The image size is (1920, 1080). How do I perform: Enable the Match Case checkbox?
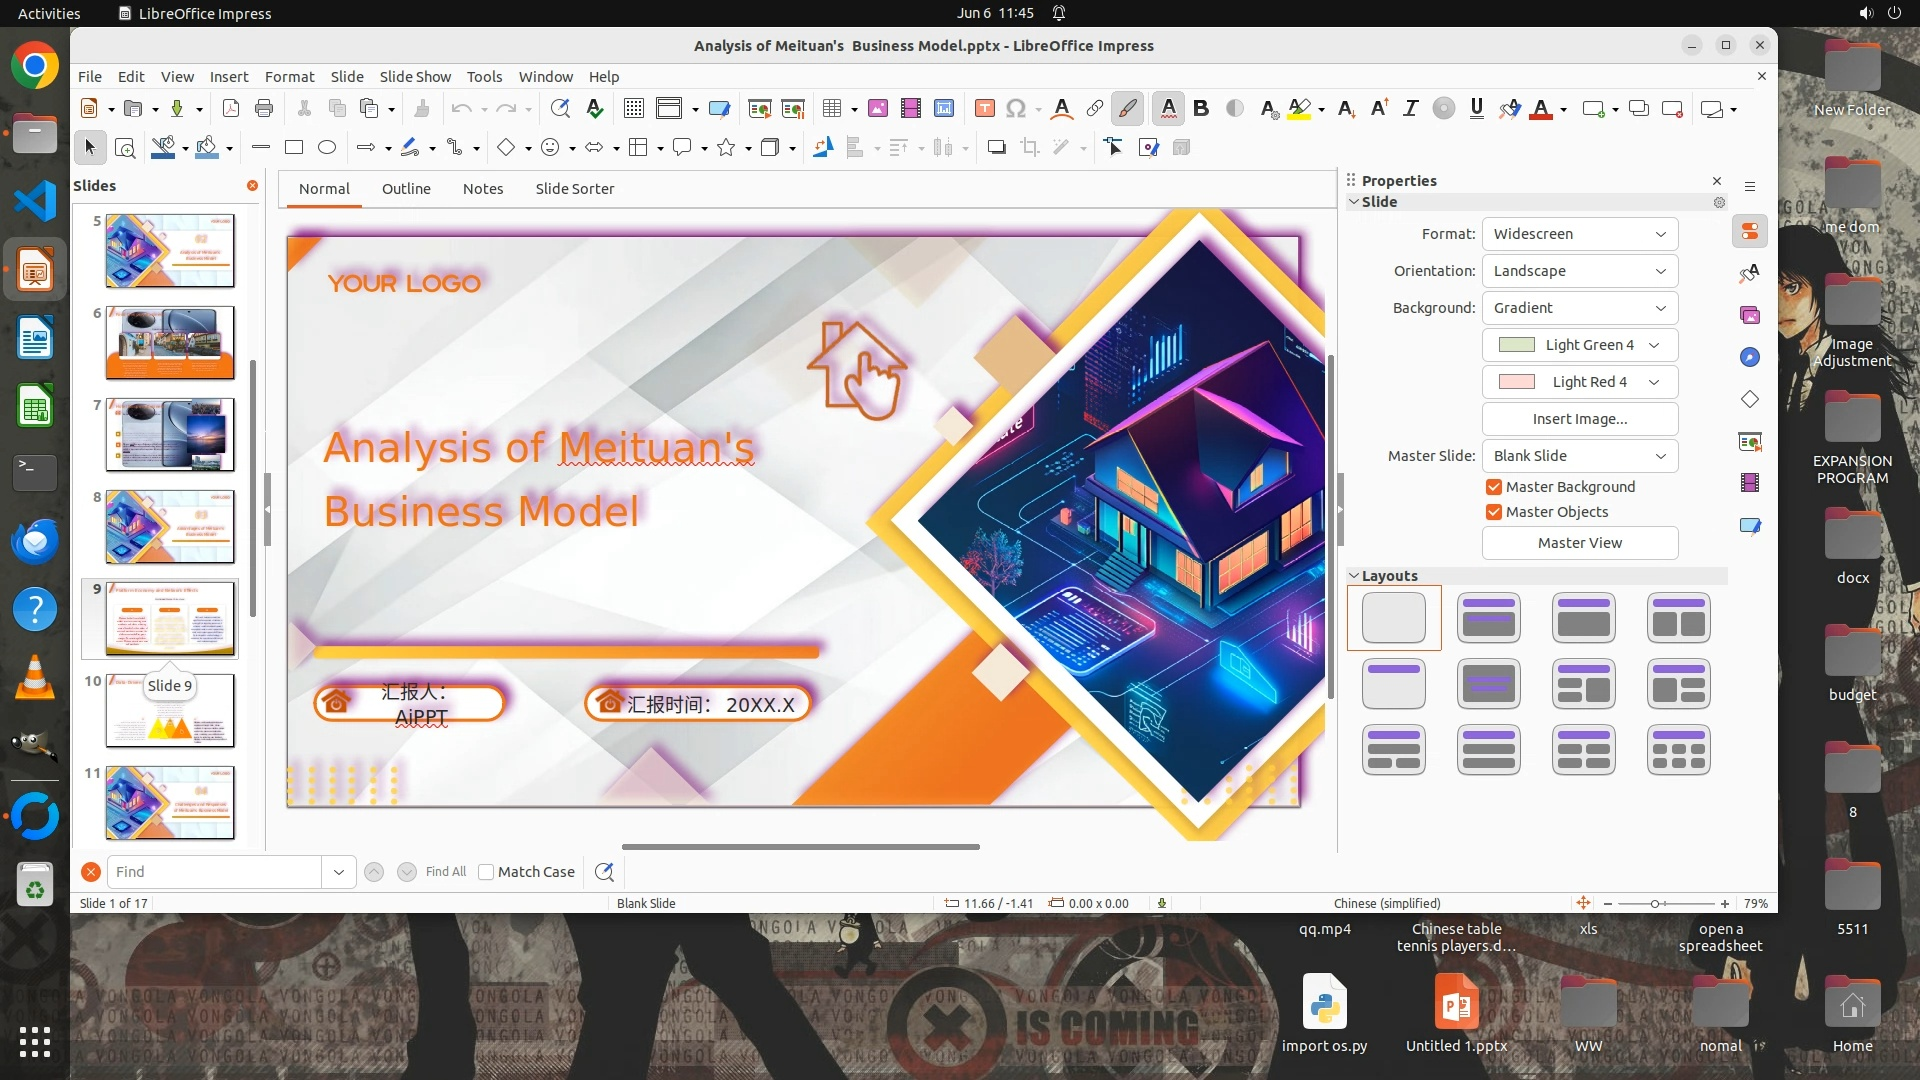[x=486, y=872]
